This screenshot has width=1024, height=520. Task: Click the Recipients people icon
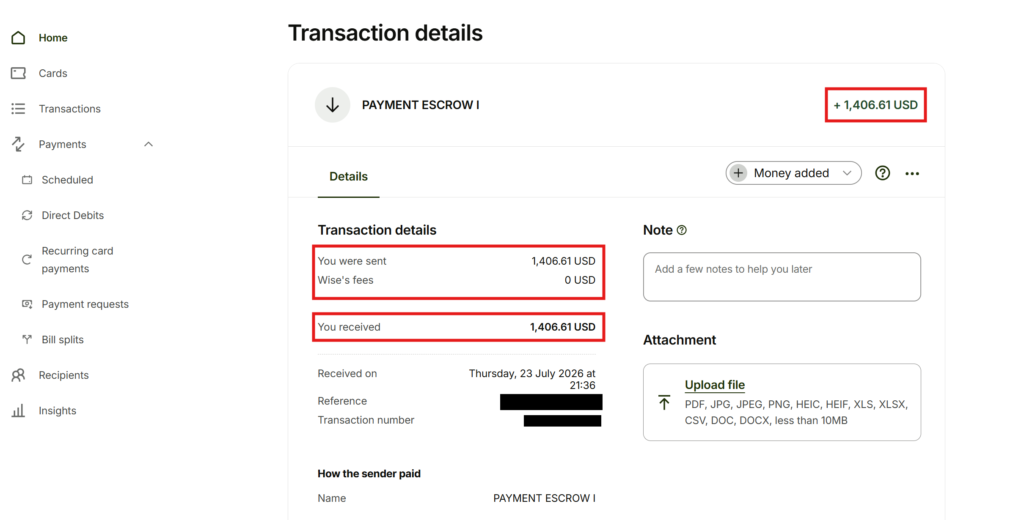click(x=18, y=375)
